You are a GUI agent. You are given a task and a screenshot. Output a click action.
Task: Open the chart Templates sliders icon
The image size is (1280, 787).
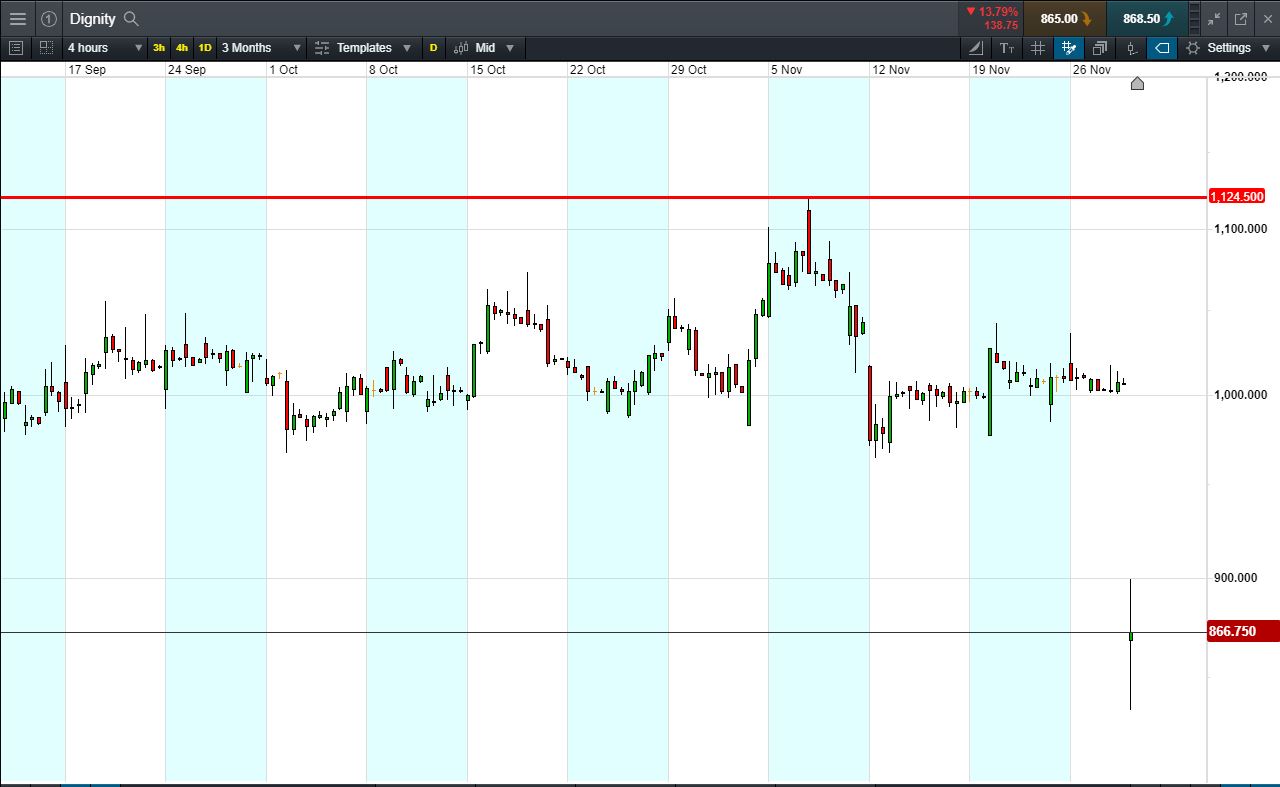coord(322,48)
